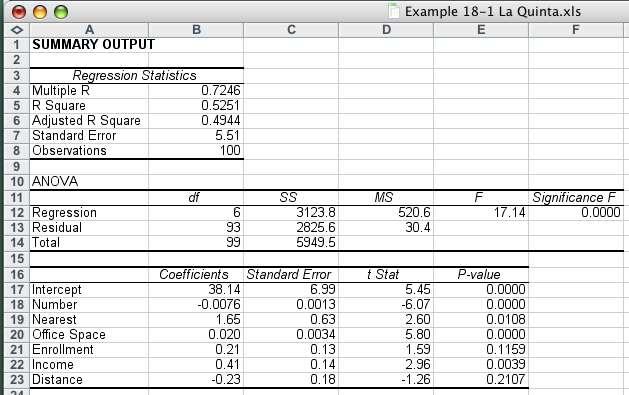Select column D header
This screenshot has height=395, width=629.
coord(386,30)
